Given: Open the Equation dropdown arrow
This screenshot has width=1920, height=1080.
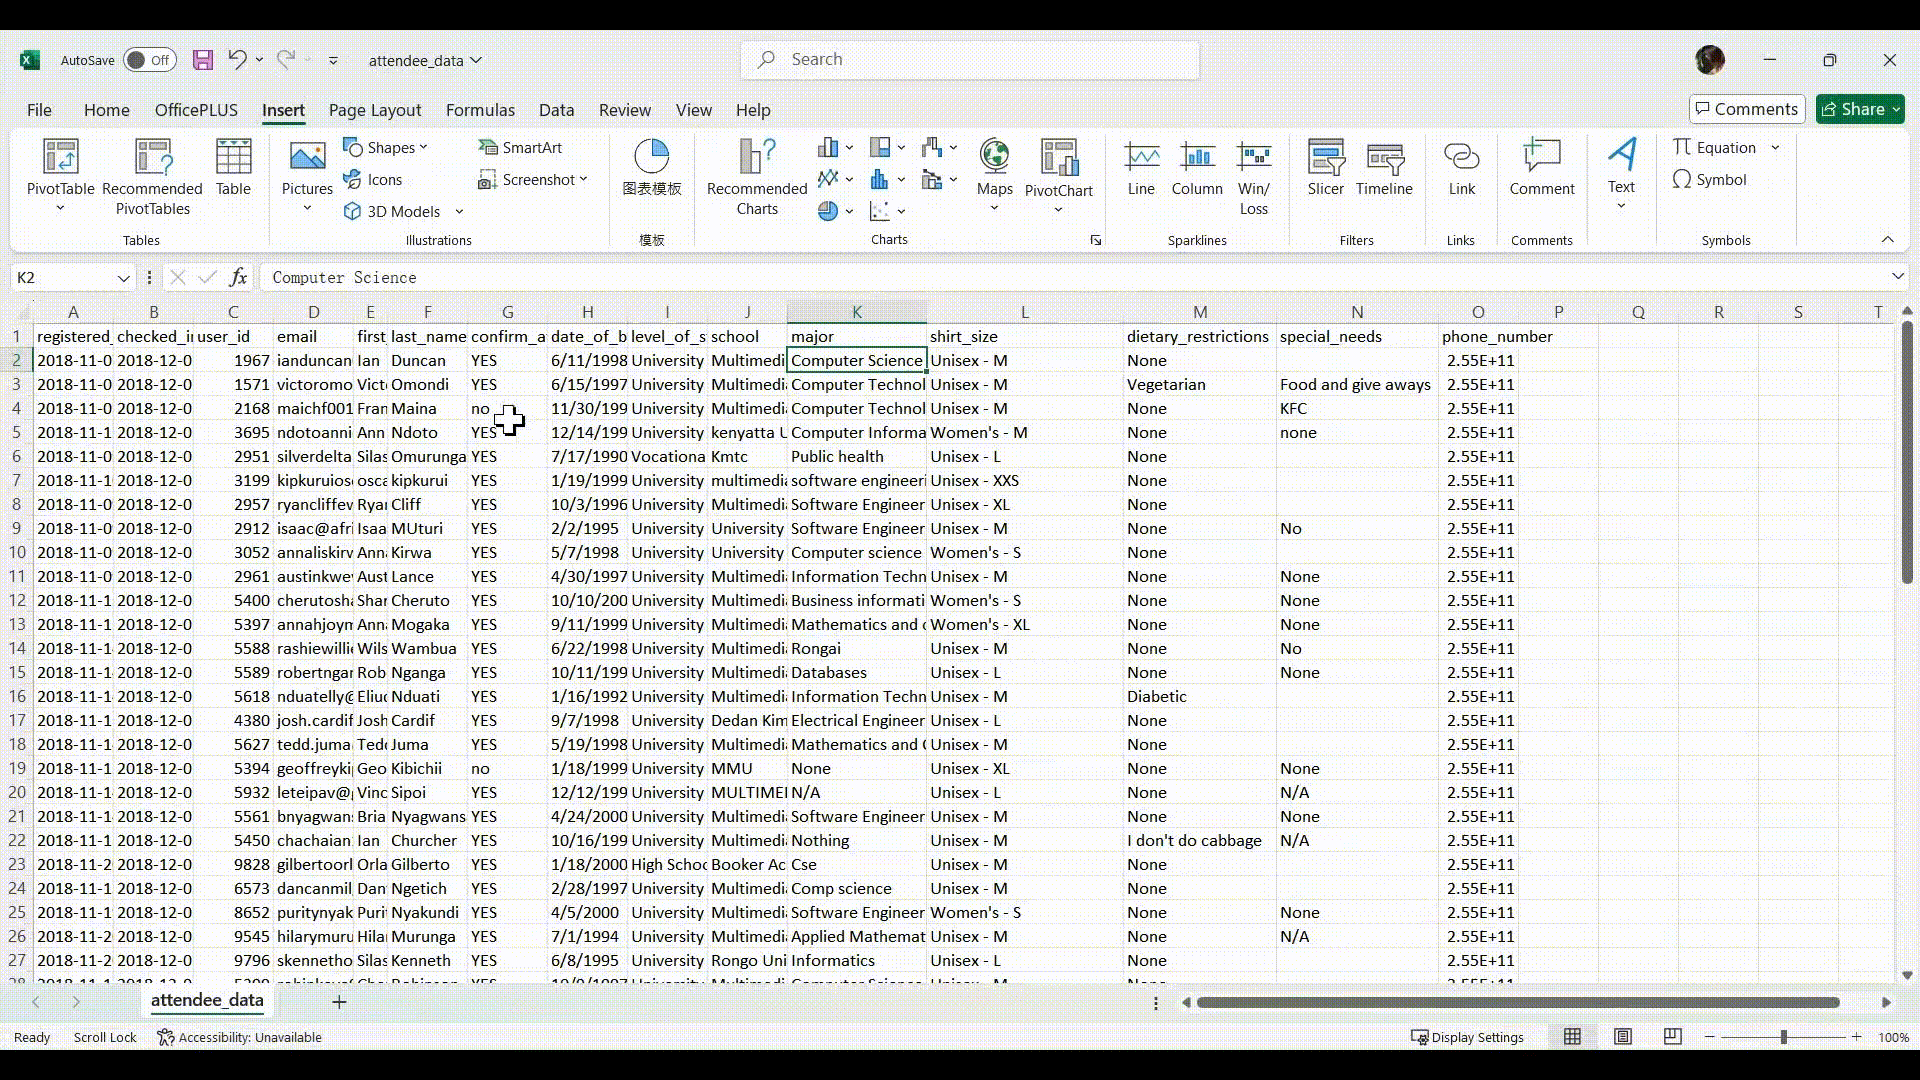Looking at the screenshot, I should click(1776, 148).
